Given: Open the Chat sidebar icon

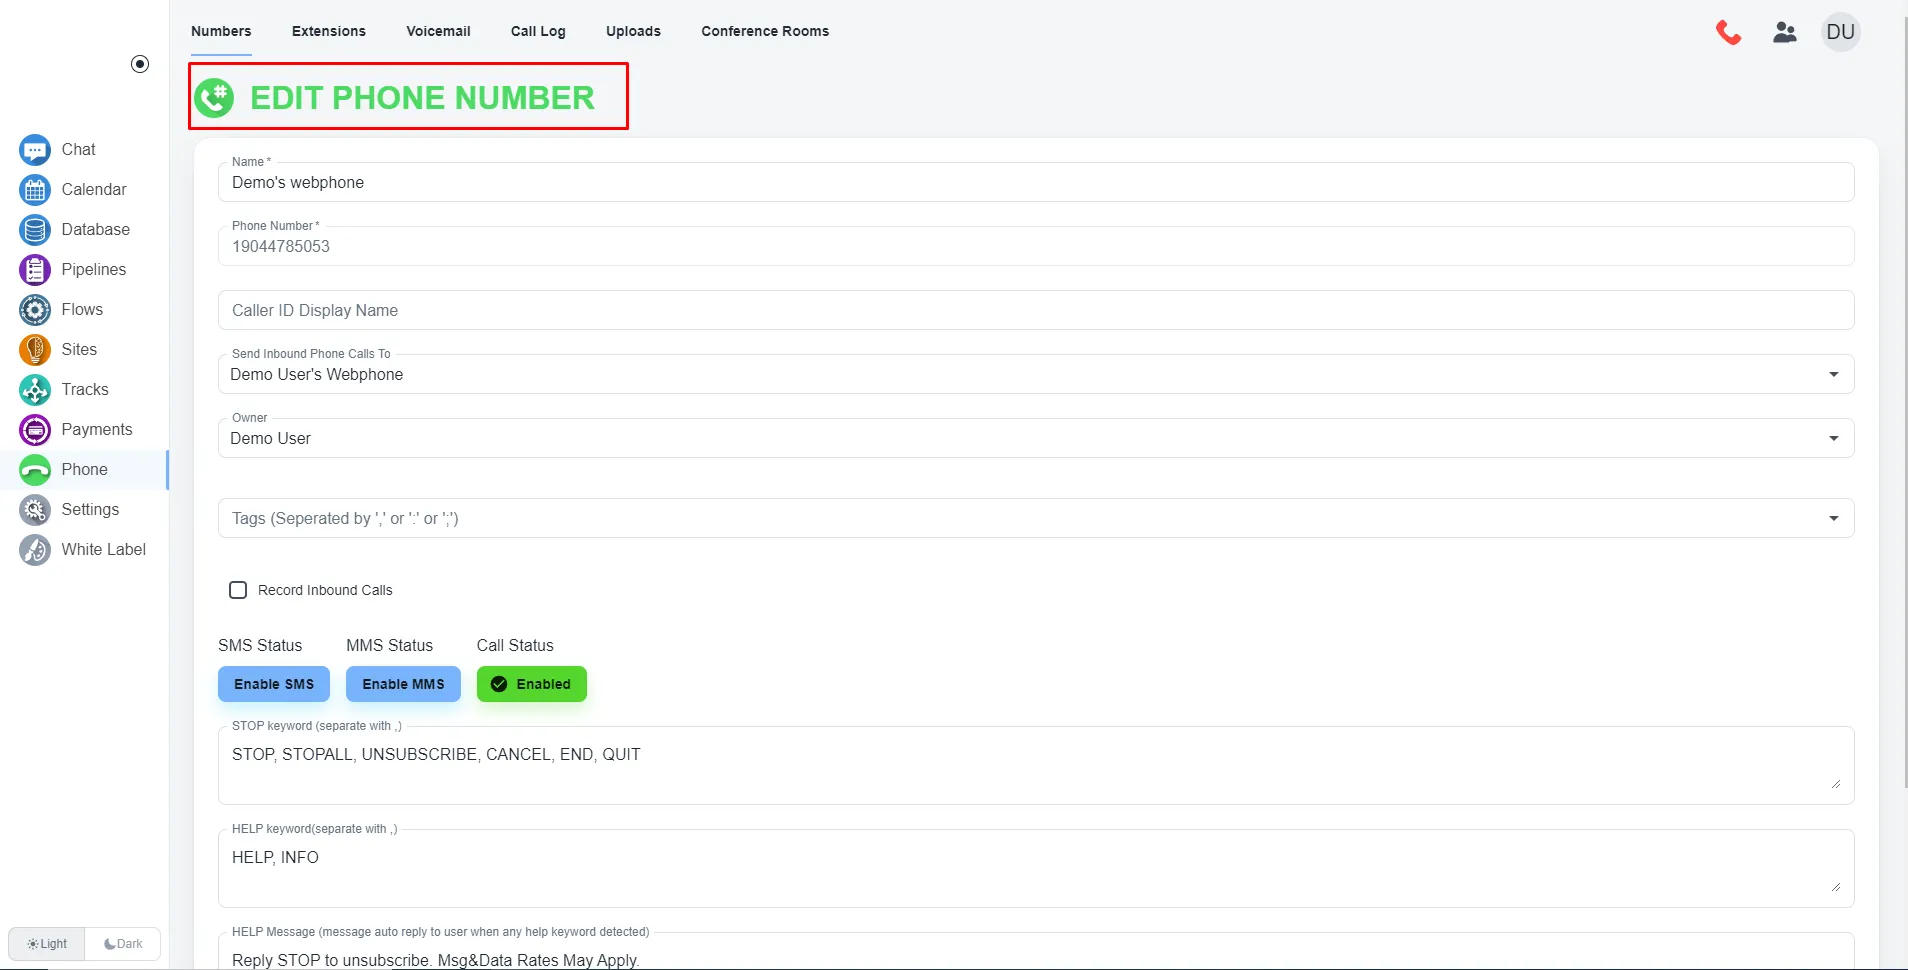Looking at the screenshot, I should pos(35,150).
